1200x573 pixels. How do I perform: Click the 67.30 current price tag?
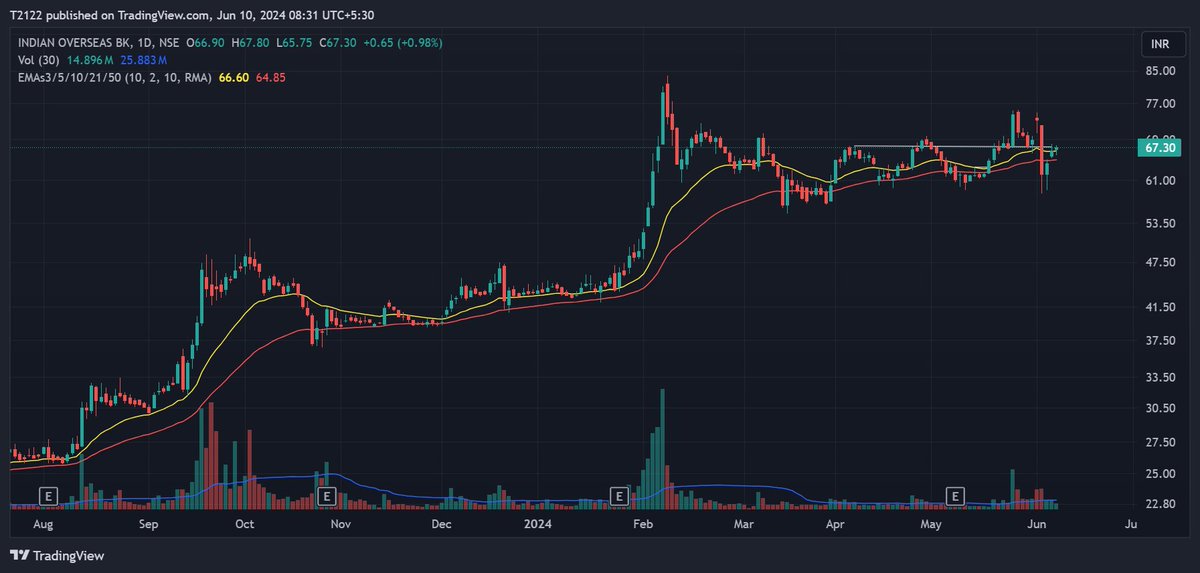[x=1160, y=148]
